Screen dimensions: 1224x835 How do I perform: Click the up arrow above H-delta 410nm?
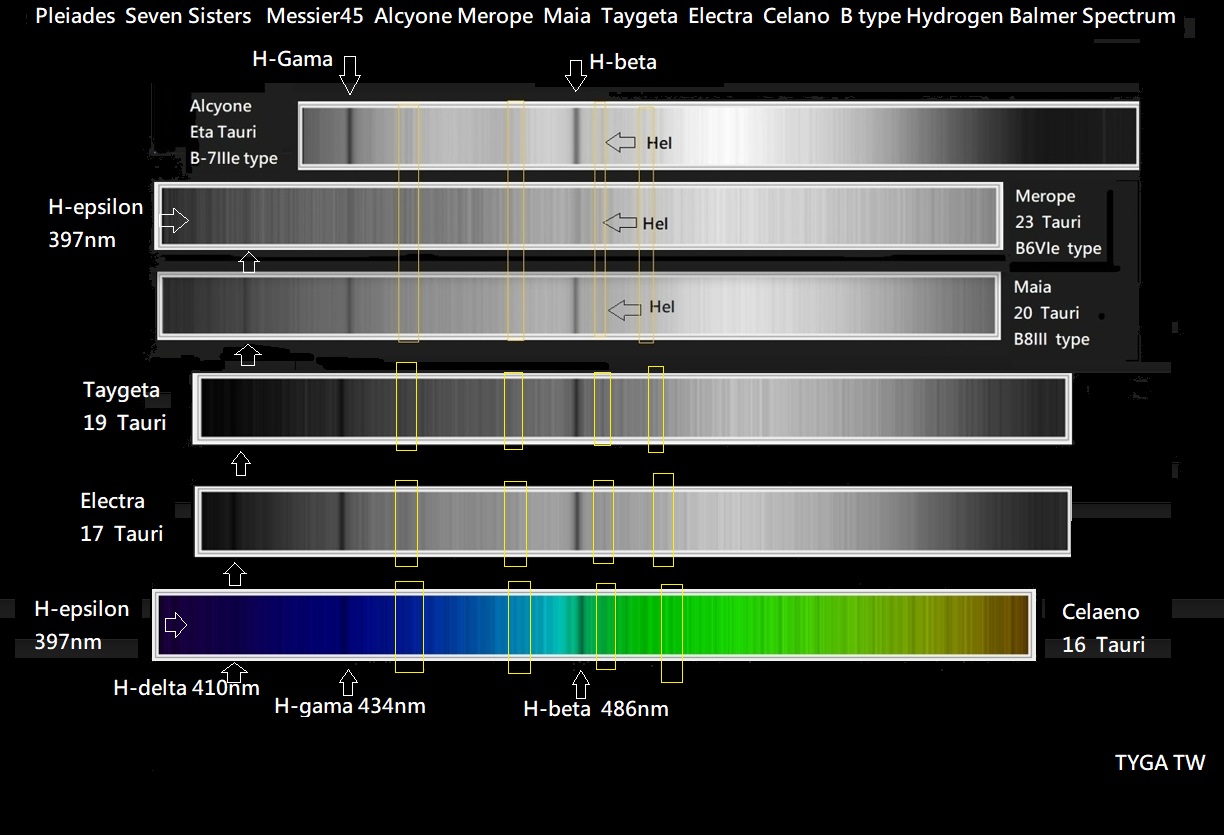click(x=235, y=671)
